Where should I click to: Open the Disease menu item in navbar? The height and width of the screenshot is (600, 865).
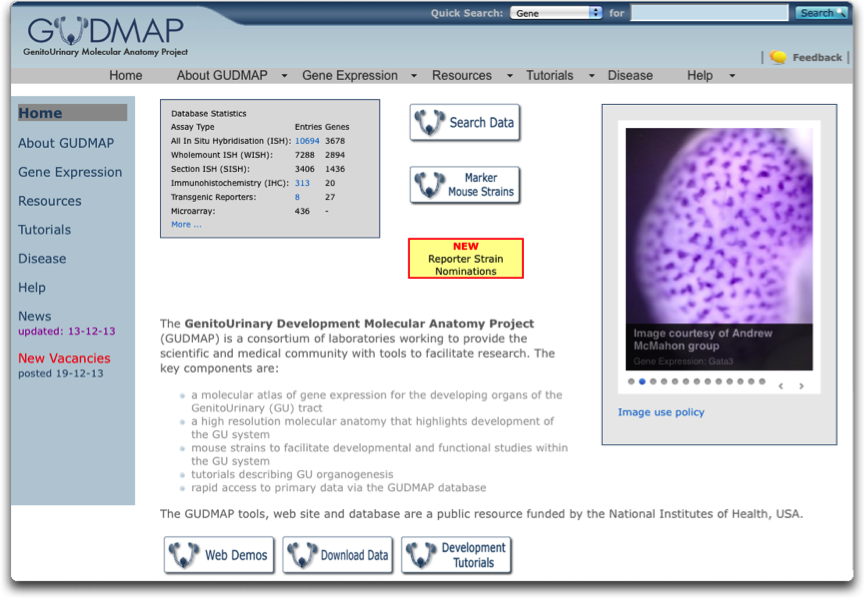coord(630,76)
